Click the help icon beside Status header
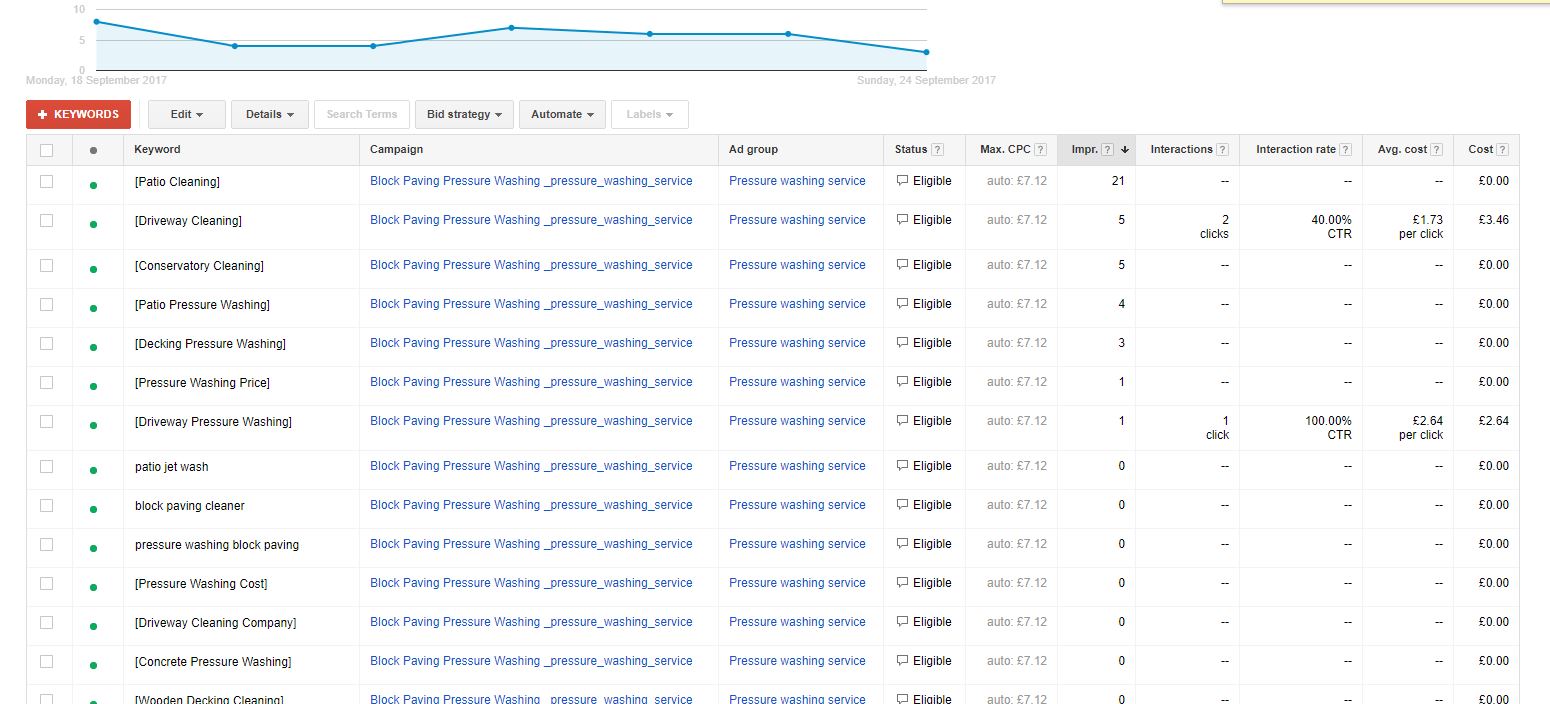The height and width of the screenshot is (704, 1550). point(937,150)
